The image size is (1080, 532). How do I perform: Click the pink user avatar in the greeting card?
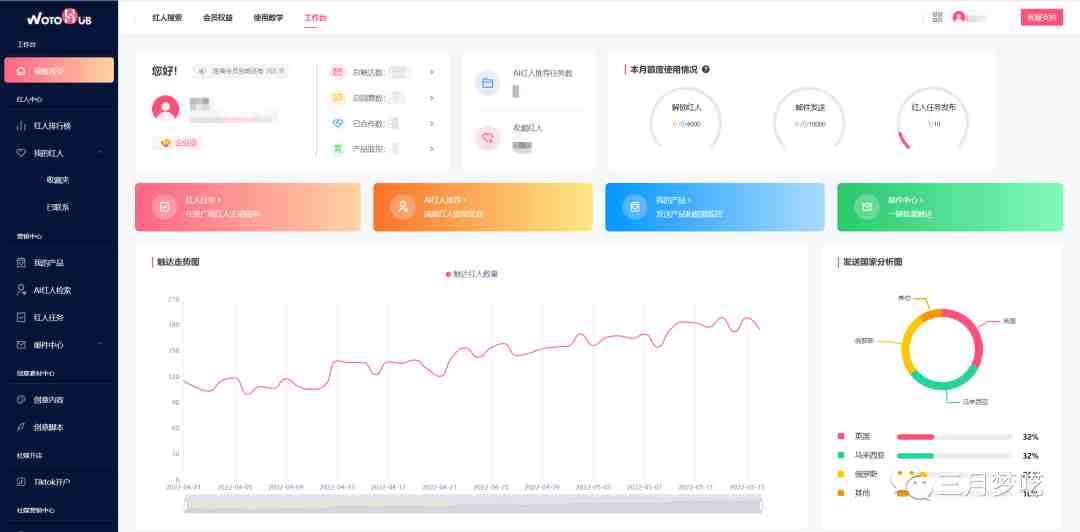165,108
